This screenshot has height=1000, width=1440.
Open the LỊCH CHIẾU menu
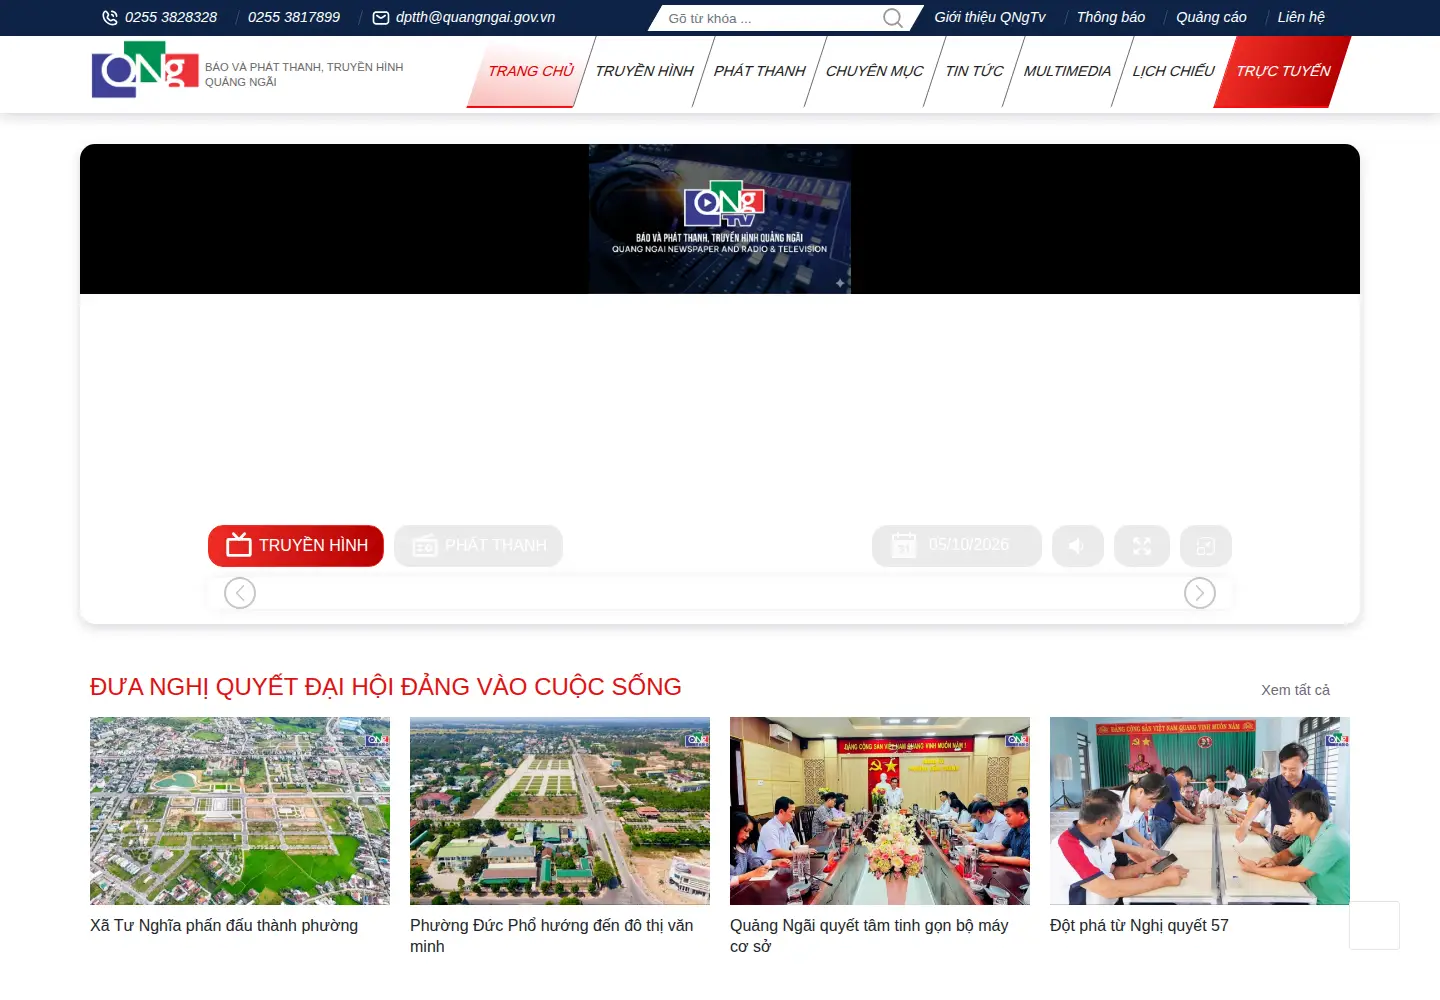[1173, 71]
